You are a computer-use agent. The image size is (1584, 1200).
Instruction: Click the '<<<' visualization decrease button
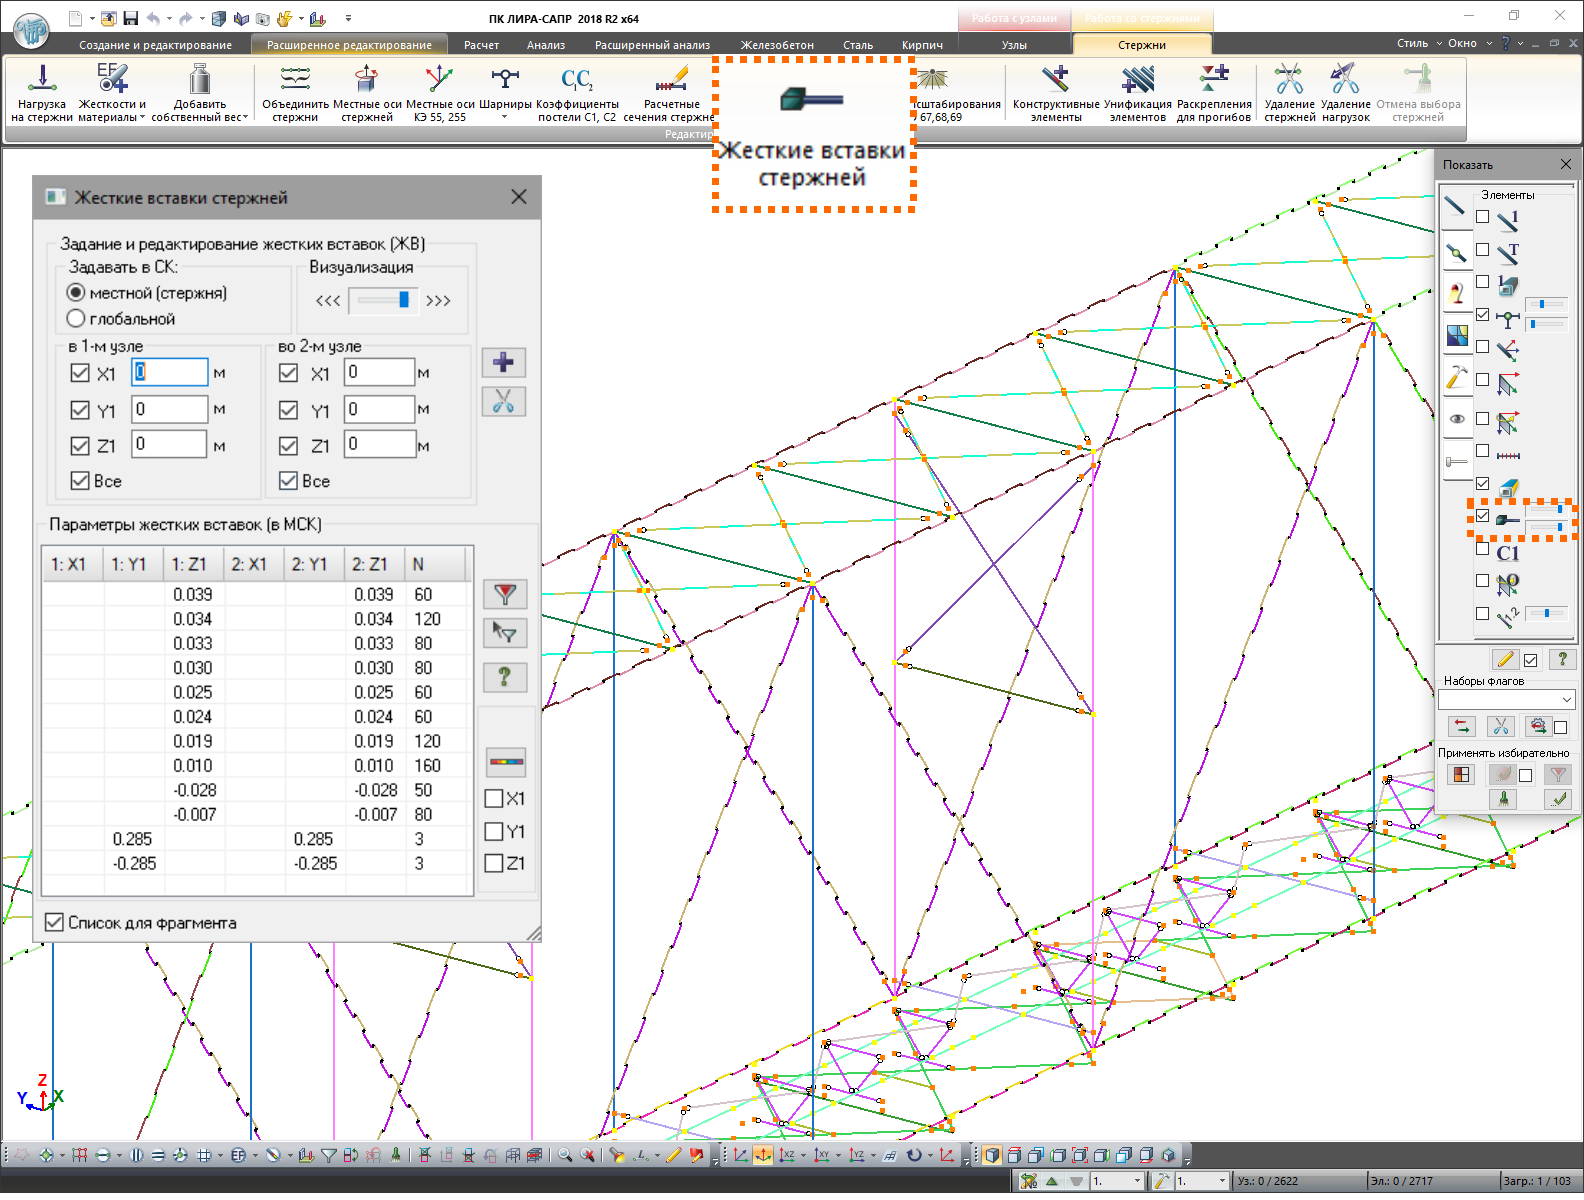point(328,301)
